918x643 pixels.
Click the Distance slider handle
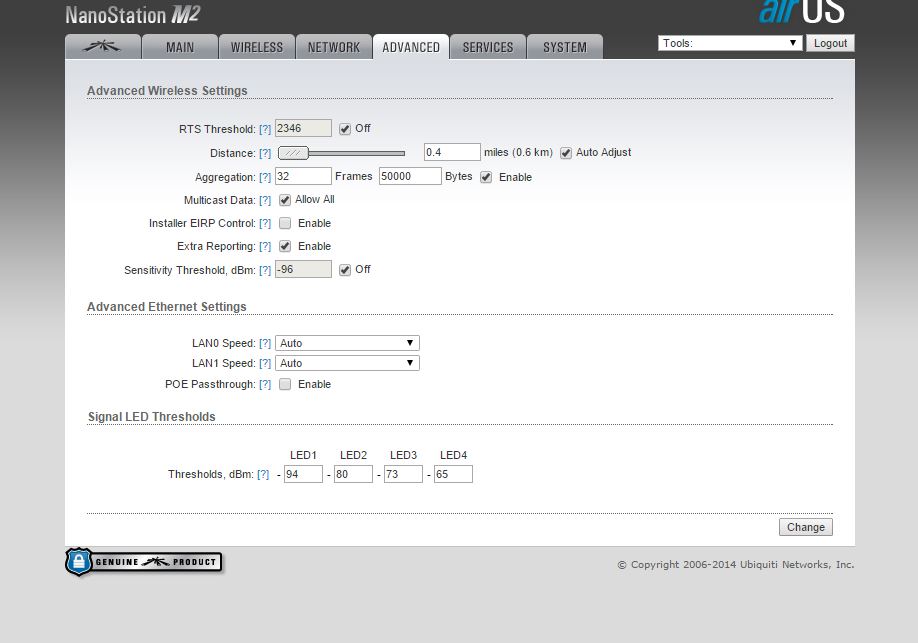tap(293, 153)
